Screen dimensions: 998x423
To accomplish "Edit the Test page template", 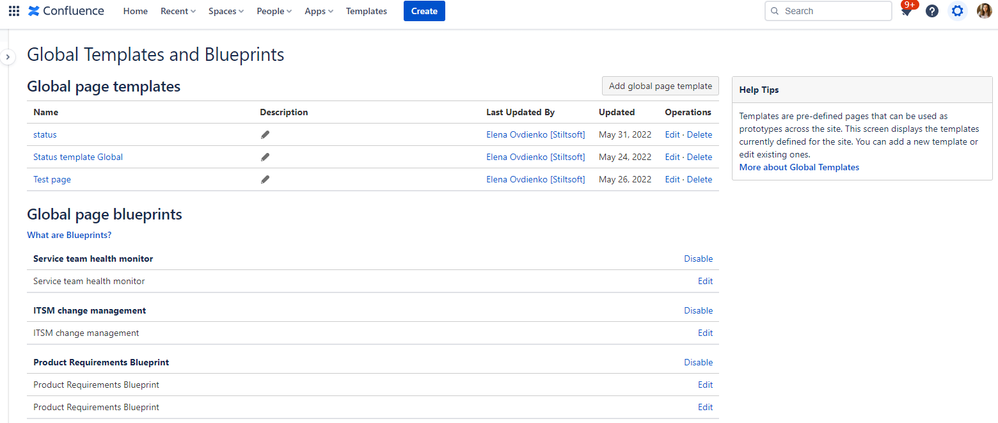I will tap(672, 179).
